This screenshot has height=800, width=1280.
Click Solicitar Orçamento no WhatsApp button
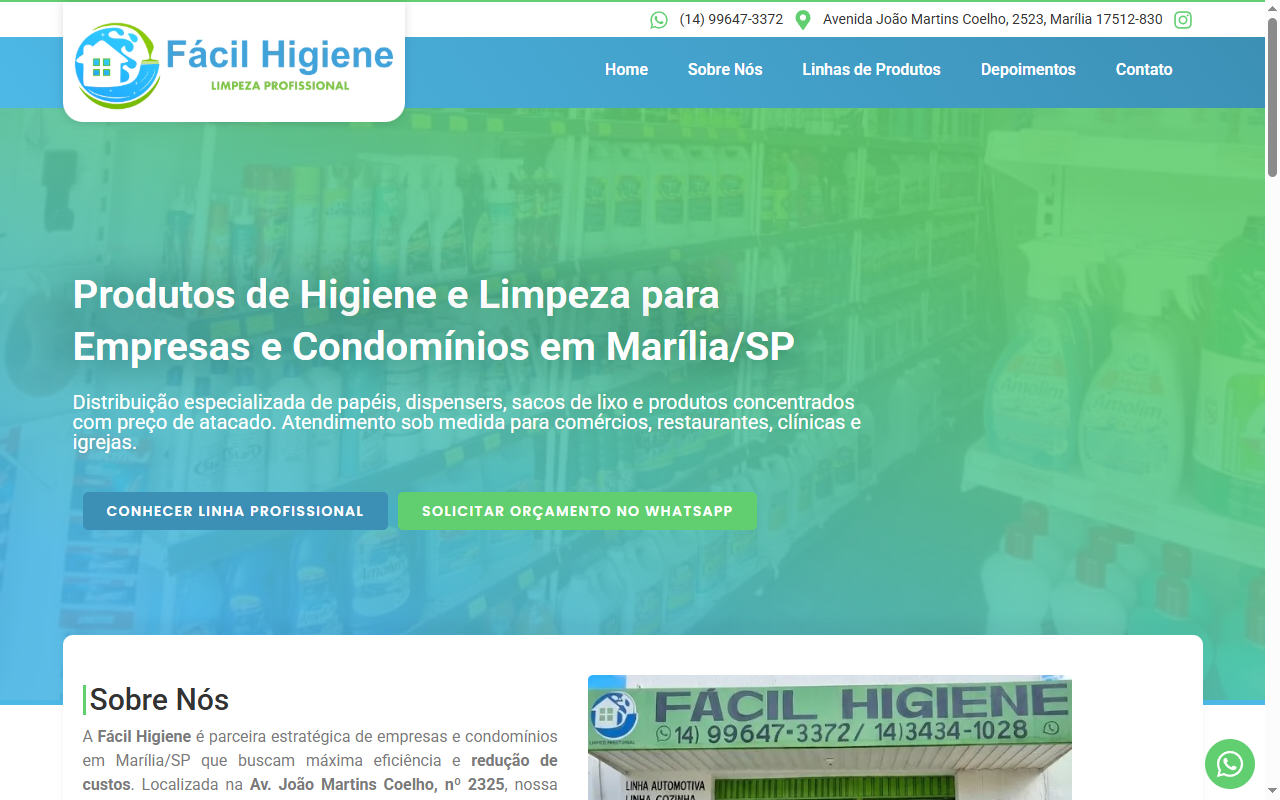point(577,511)
